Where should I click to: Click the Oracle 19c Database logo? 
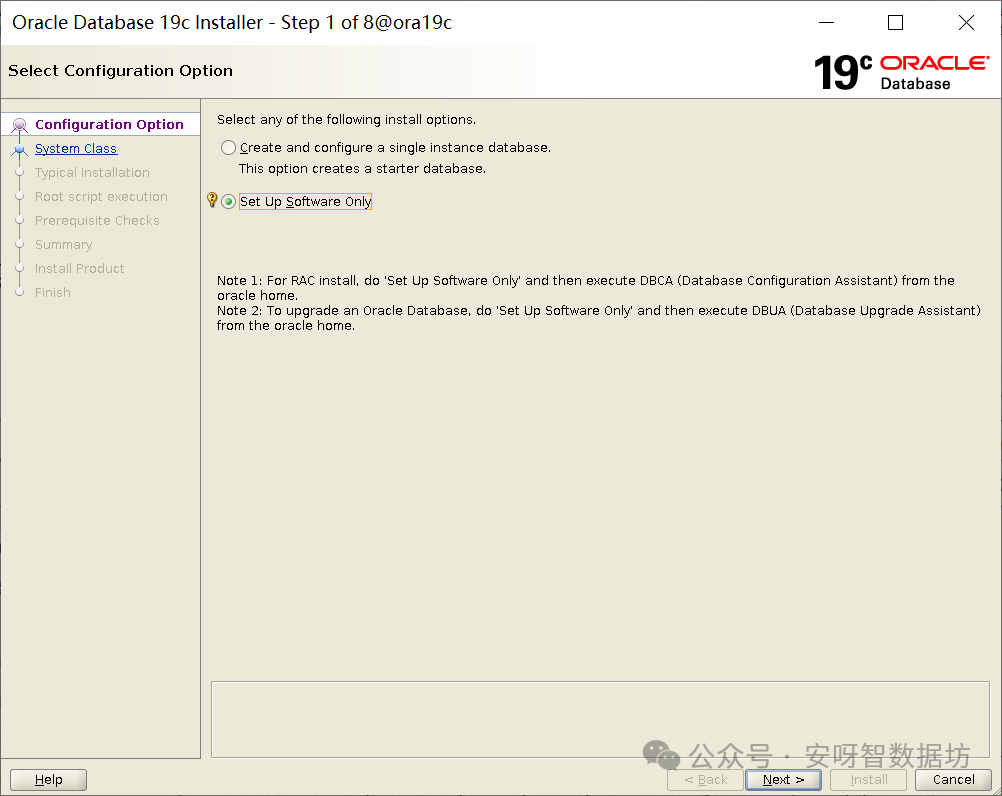point(901,72)
